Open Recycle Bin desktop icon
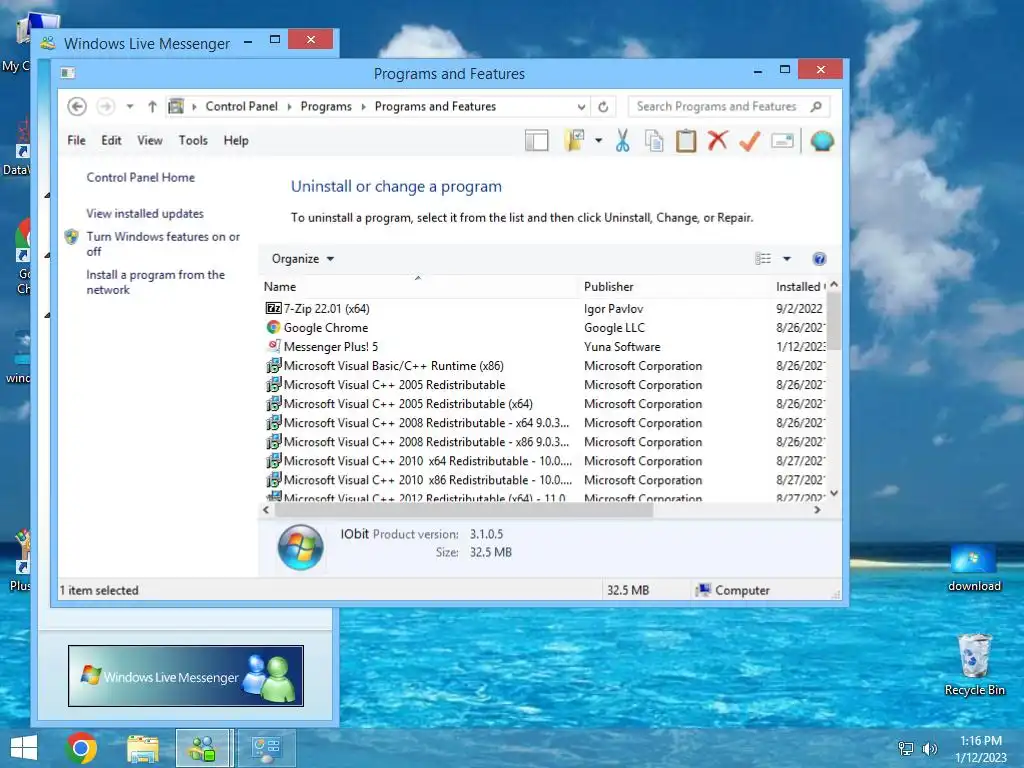 pos(974,664)
